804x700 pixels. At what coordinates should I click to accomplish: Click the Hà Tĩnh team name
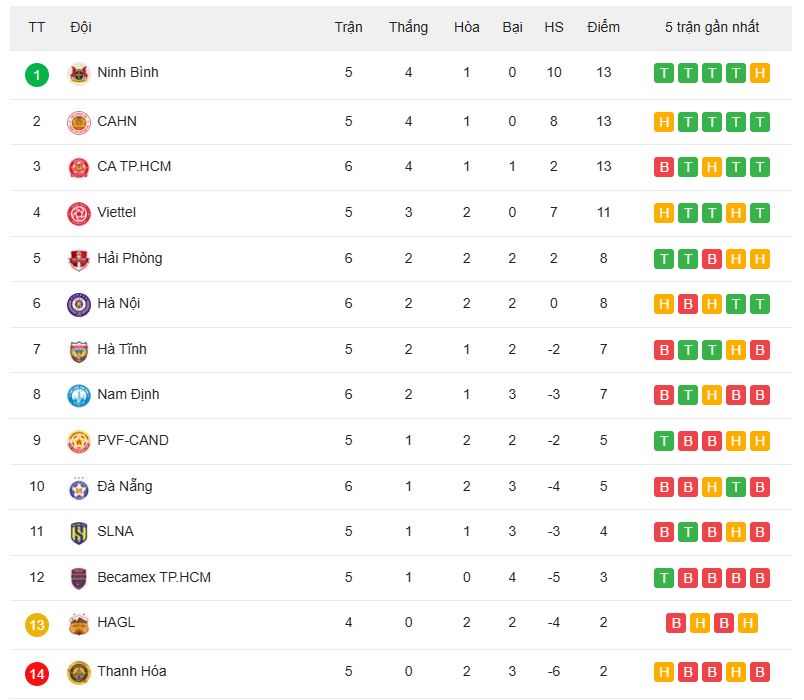[x=122, y=349]
